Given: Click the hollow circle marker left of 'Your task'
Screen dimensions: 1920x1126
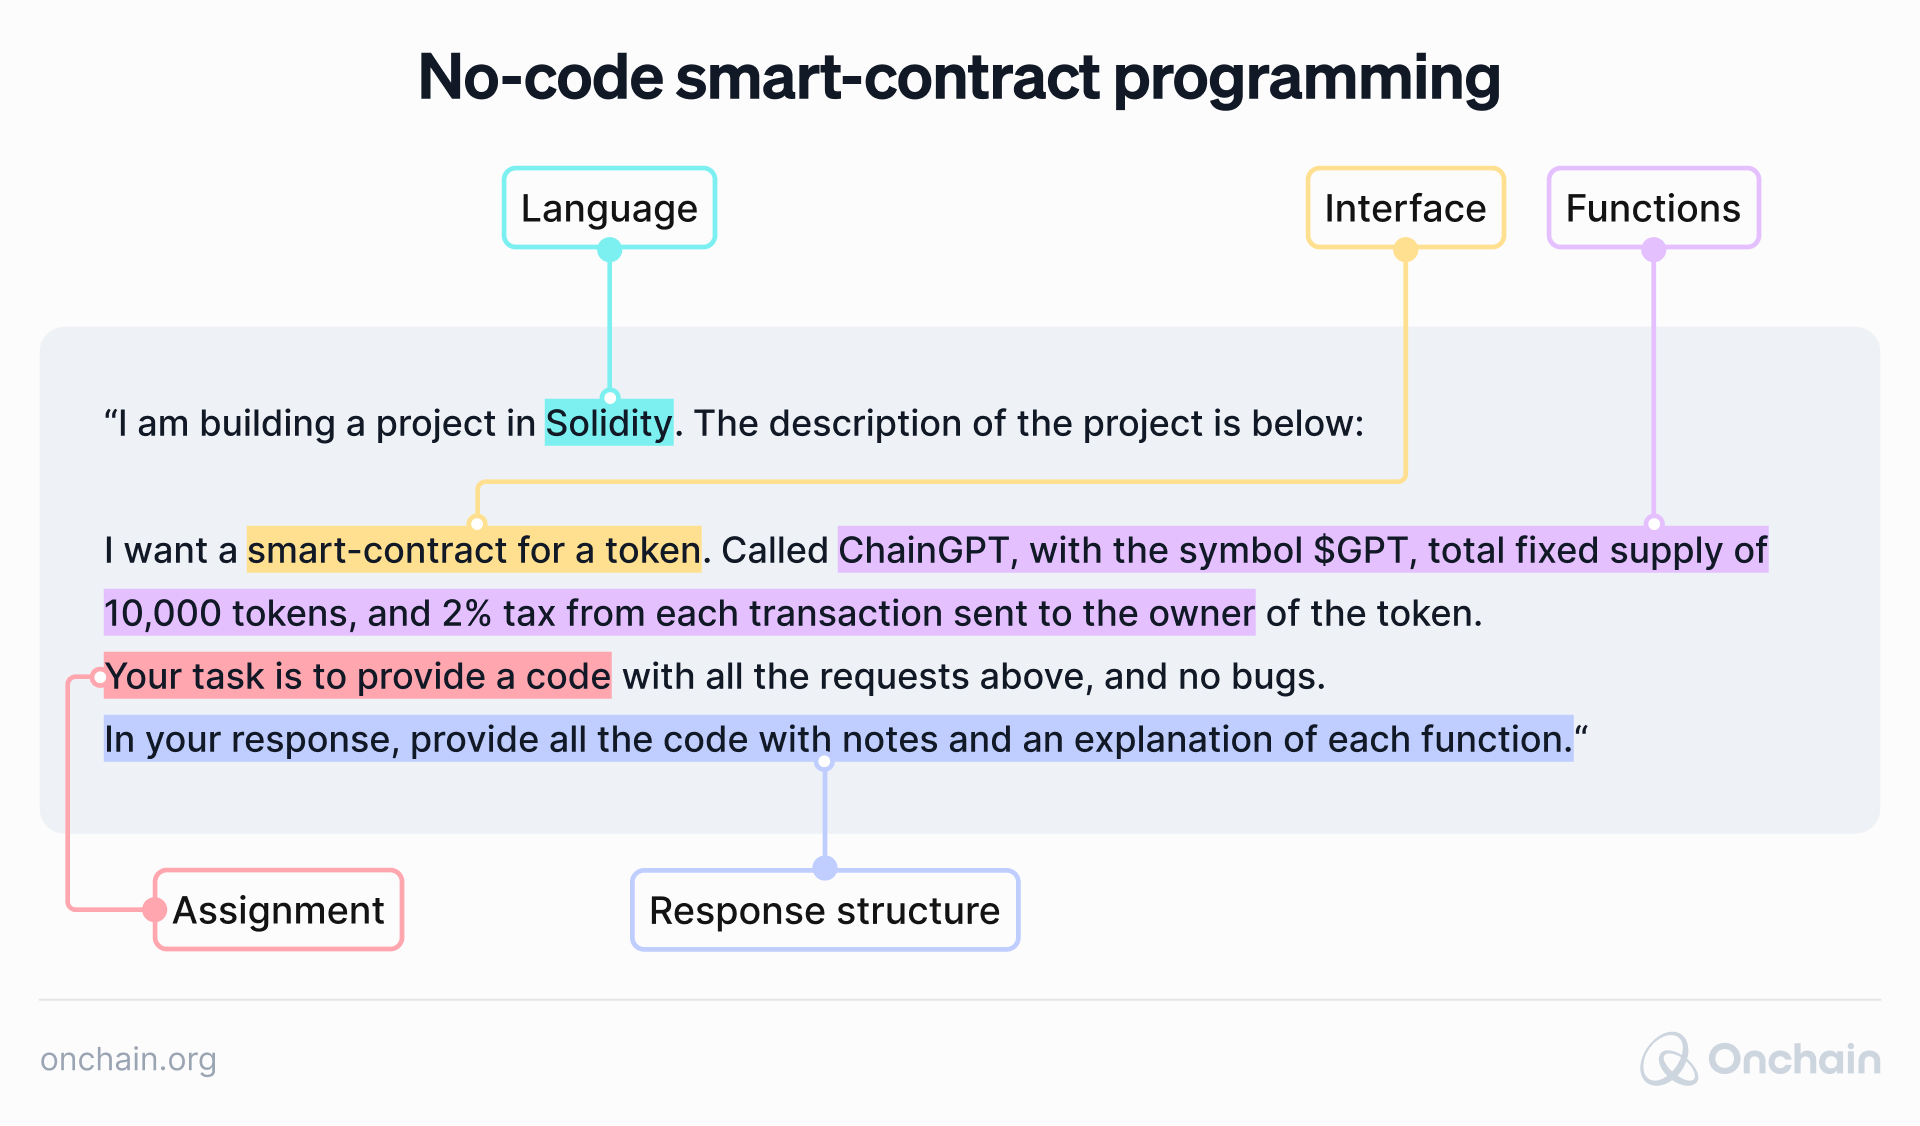Looking at the screenshot, I should (x=99, y=678).
